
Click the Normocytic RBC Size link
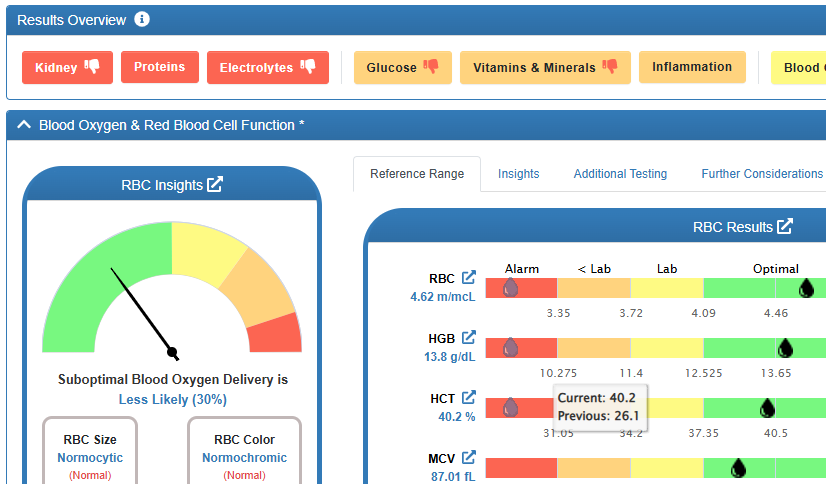90,458
